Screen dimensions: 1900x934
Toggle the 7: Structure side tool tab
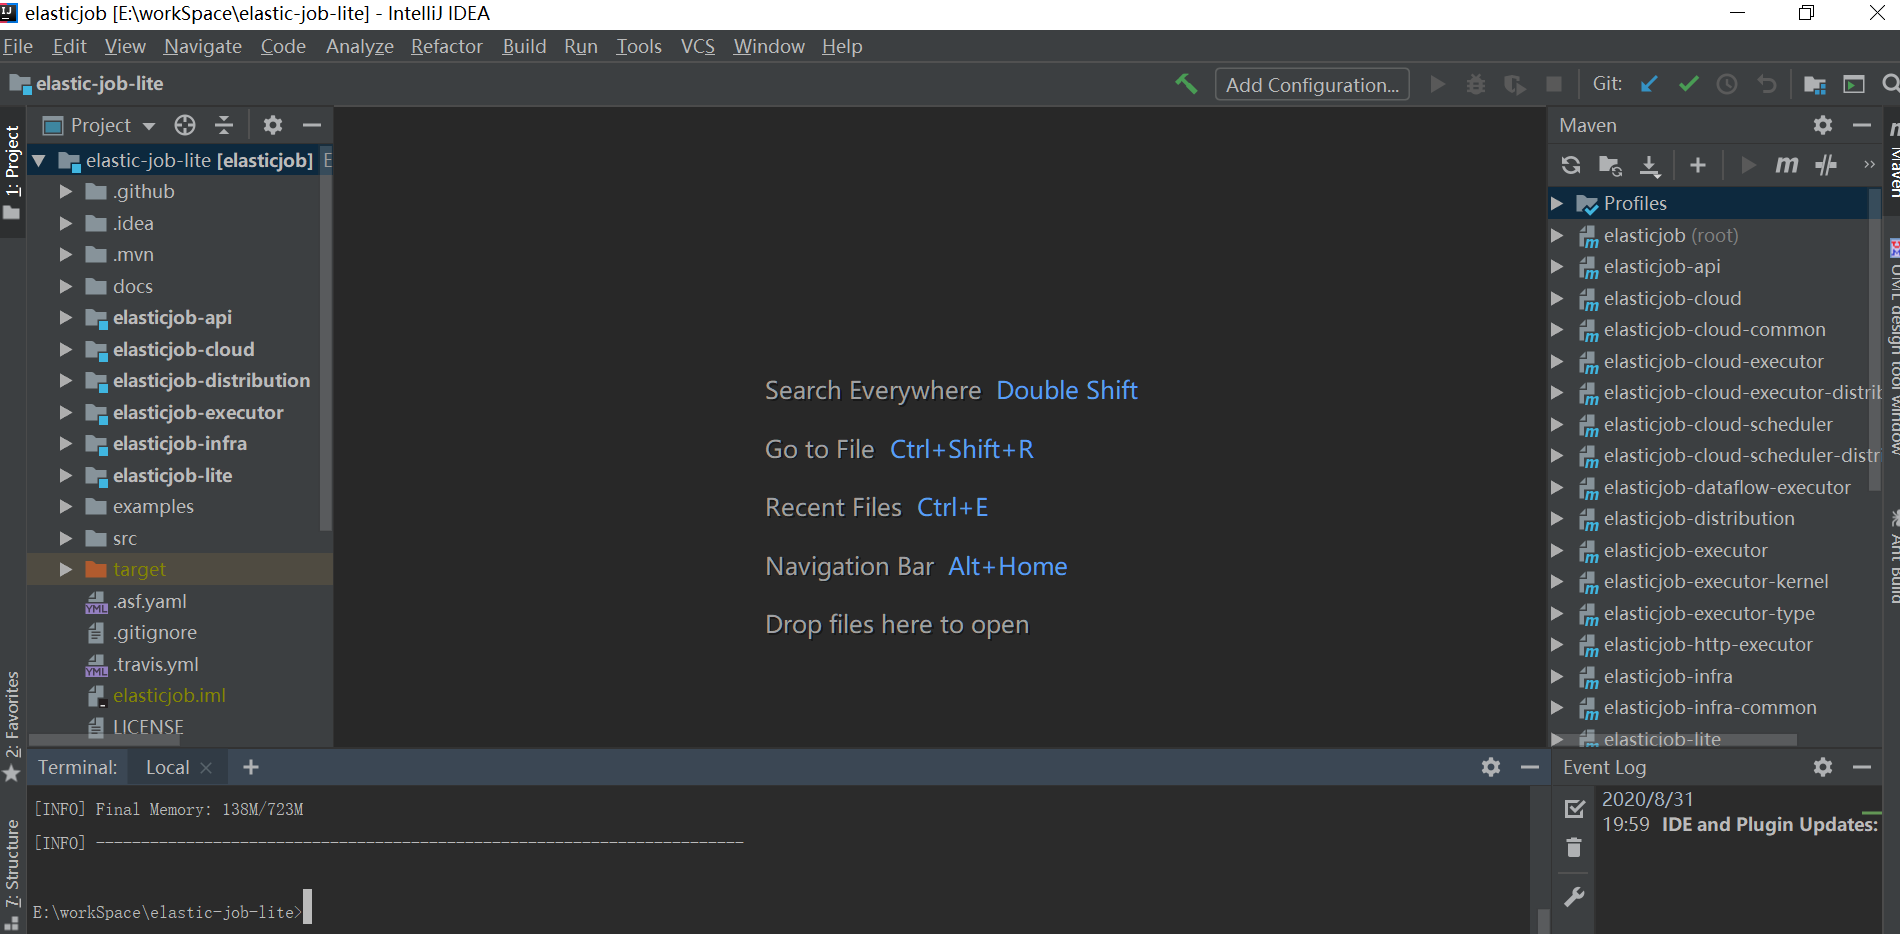tap(12, 873)
